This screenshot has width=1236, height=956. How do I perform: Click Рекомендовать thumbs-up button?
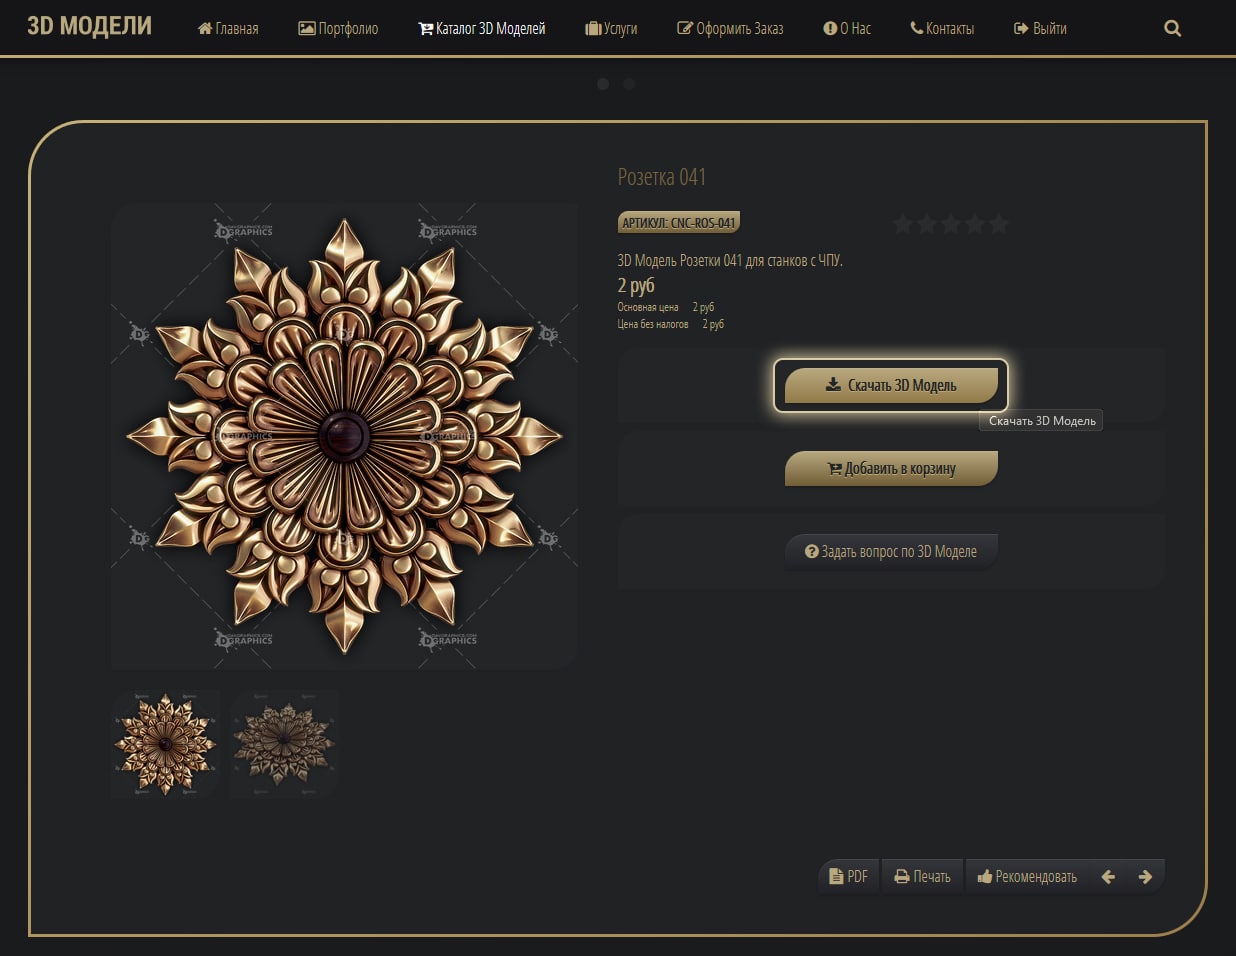point(1027,877)
